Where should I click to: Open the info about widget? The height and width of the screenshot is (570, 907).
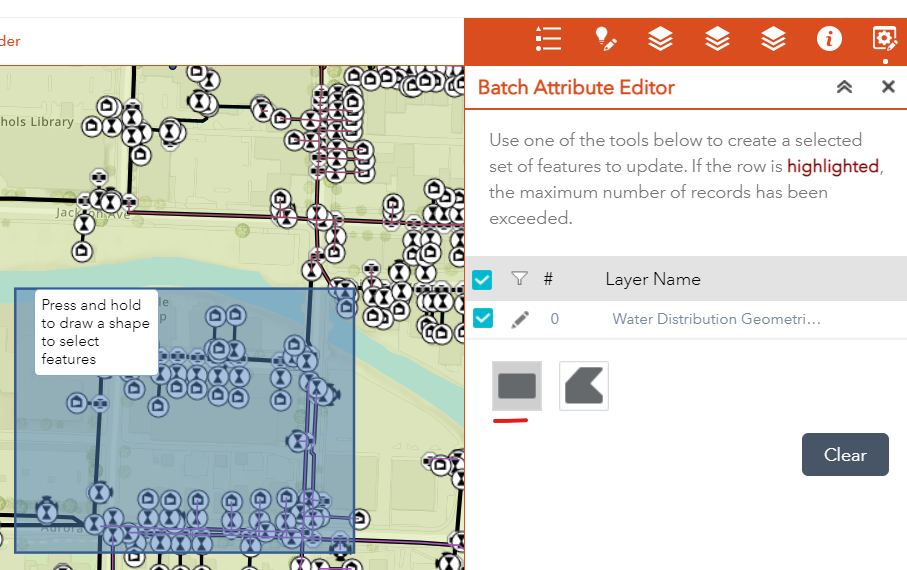pyautogui.click(x=829, y=39)
